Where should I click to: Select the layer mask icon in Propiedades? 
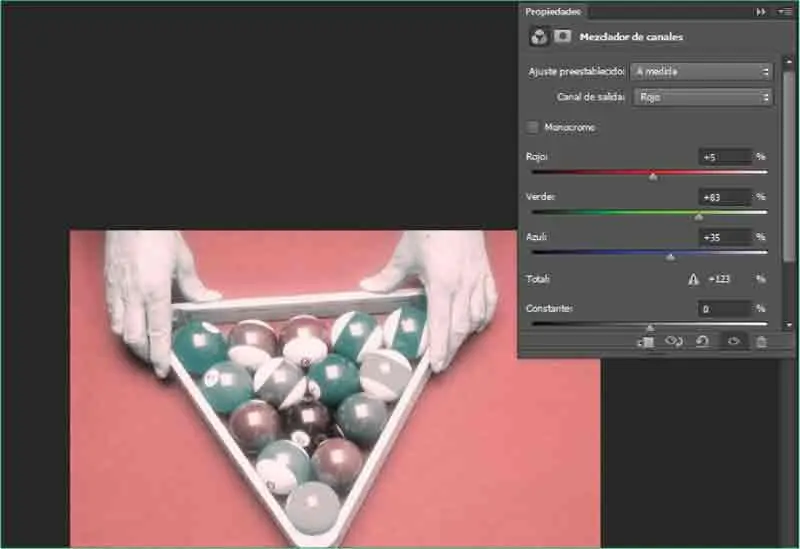pos(563,37)
